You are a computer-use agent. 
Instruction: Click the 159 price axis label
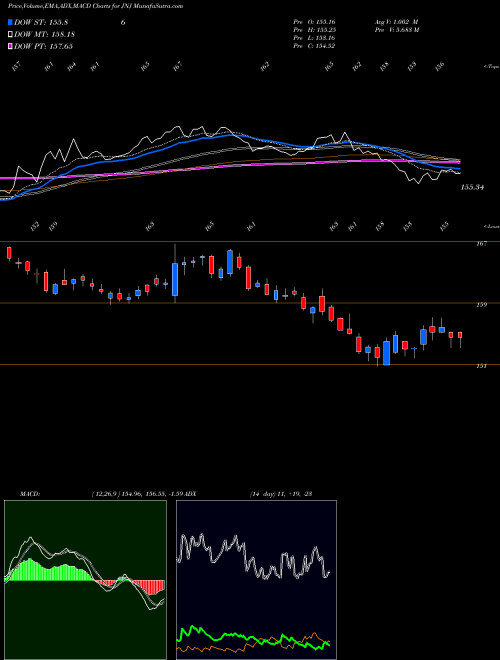[x=482, y=305]
